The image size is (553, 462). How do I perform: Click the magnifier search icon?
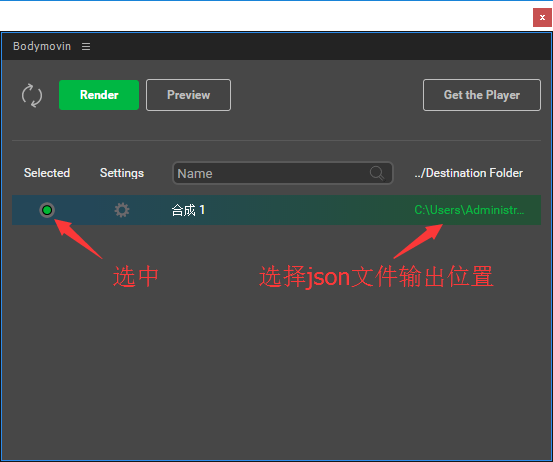point(377,173)
